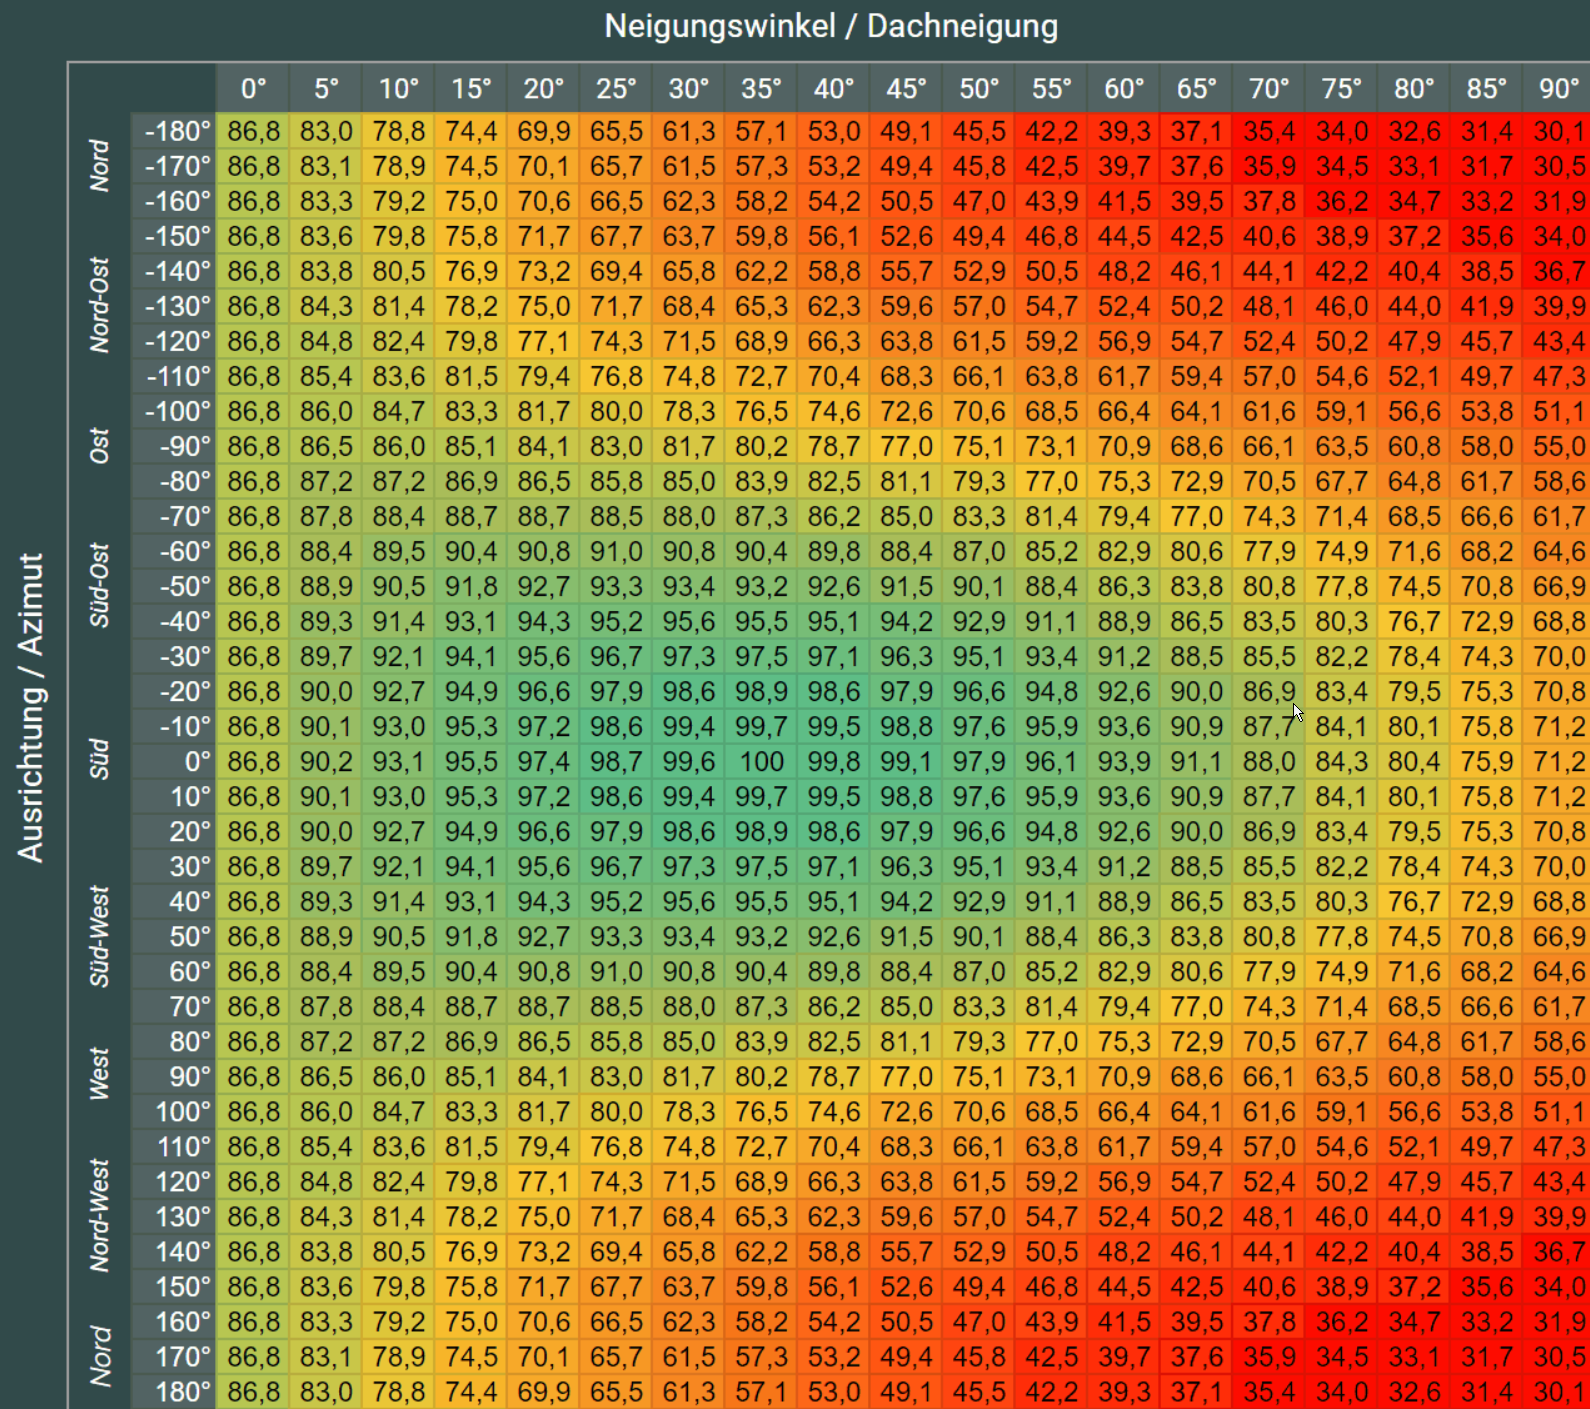
Task: Click the 180° azimuth row label
Action: point(174,1391)
